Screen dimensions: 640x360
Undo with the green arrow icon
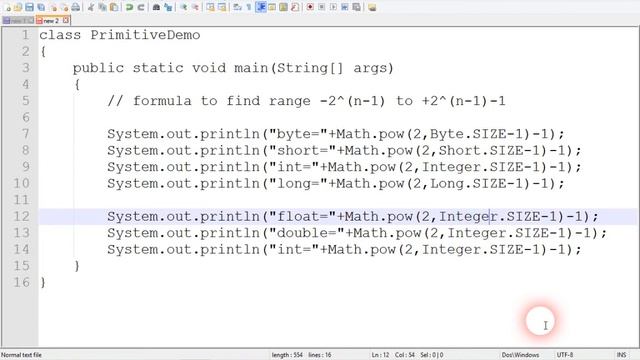point(129,7)
